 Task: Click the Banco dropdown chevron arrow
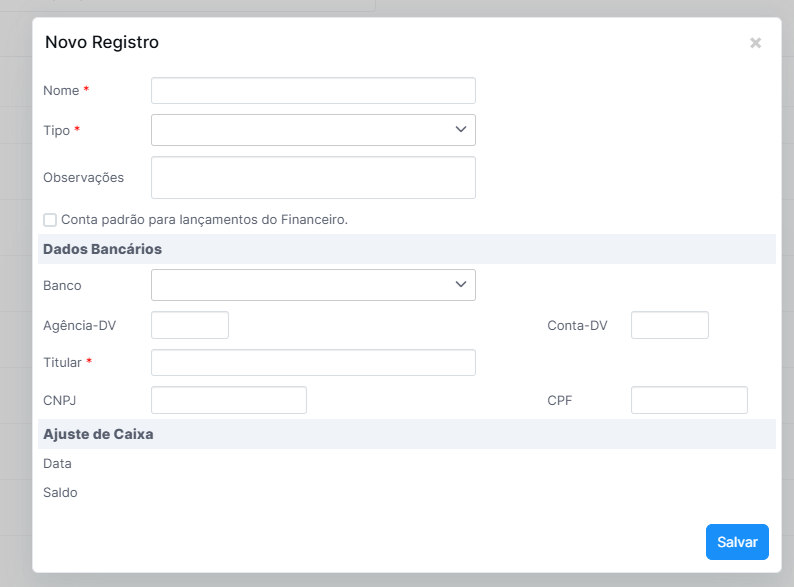point(460,285)
